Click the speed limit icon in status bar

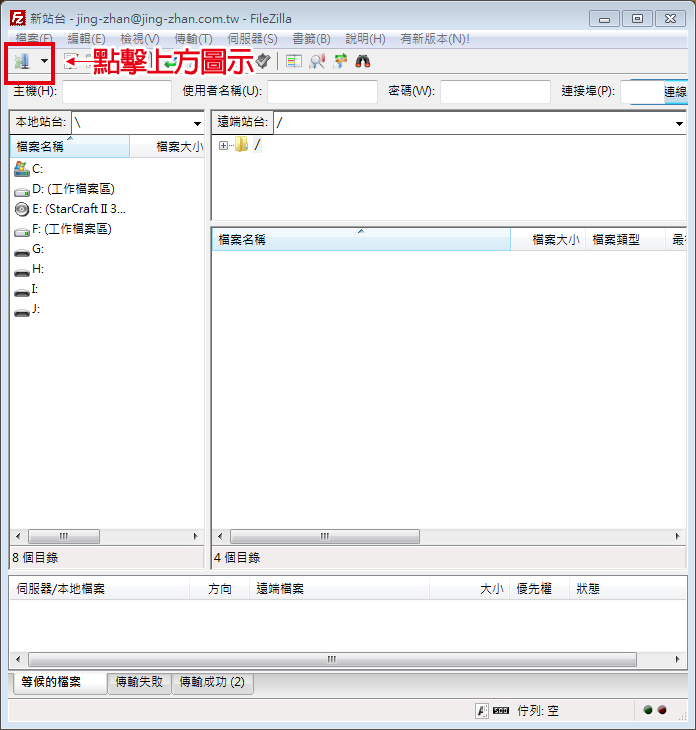(x=501, y=710)
